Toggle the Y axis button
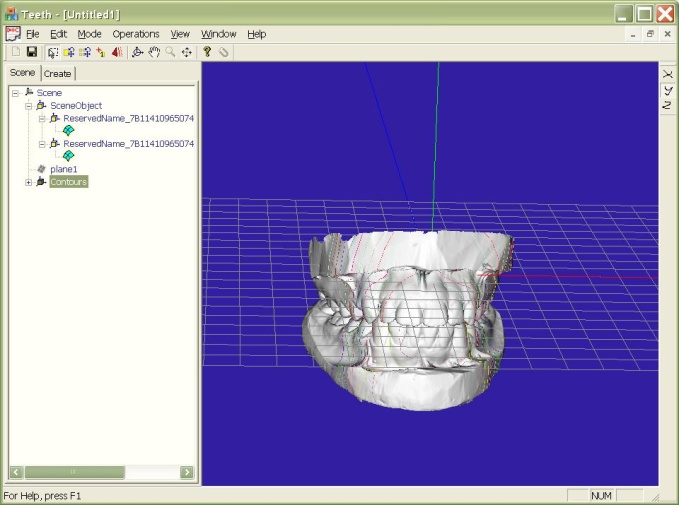 point(668,90)
